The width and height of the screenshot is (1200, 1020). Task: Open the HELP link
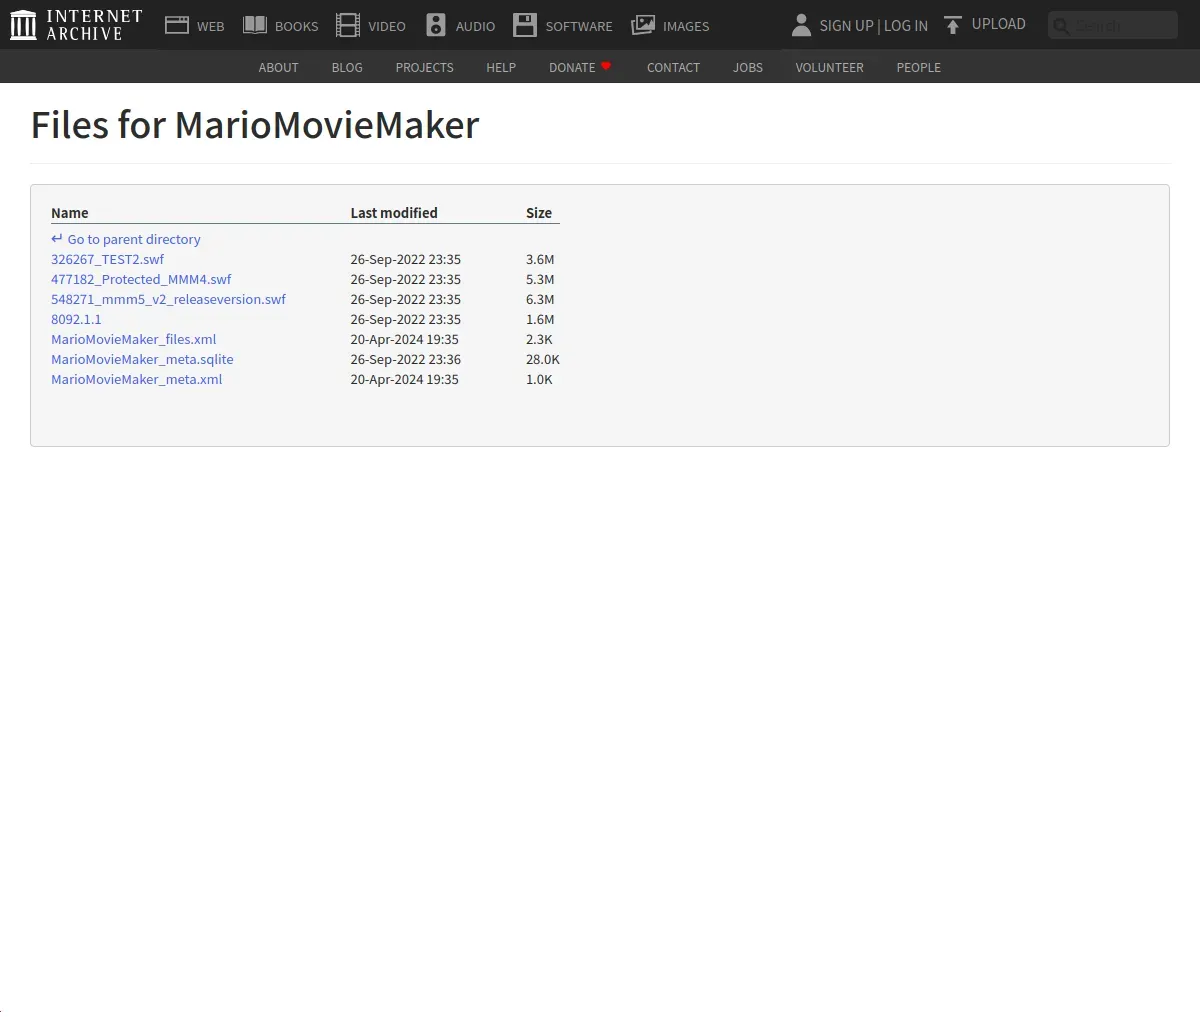[501, 67]
